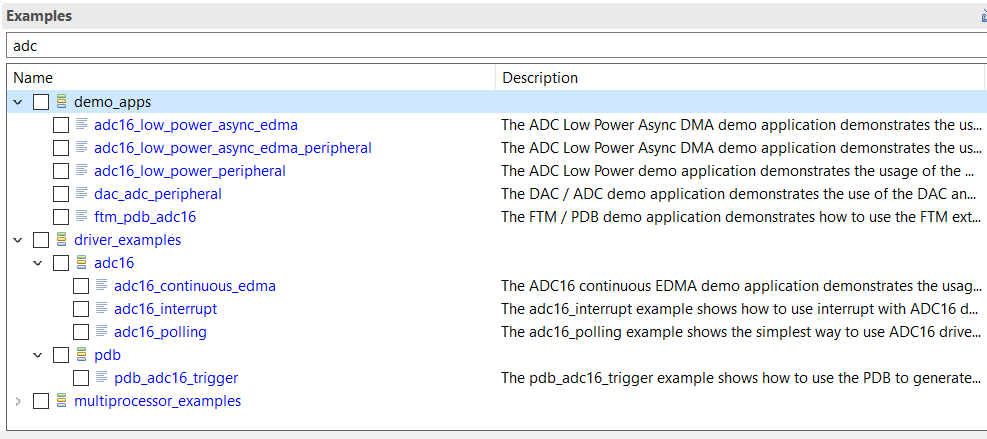Click the pdb_adc16_trigger example file icon
The image size is (987, 439).
click(x=101, y=378)
